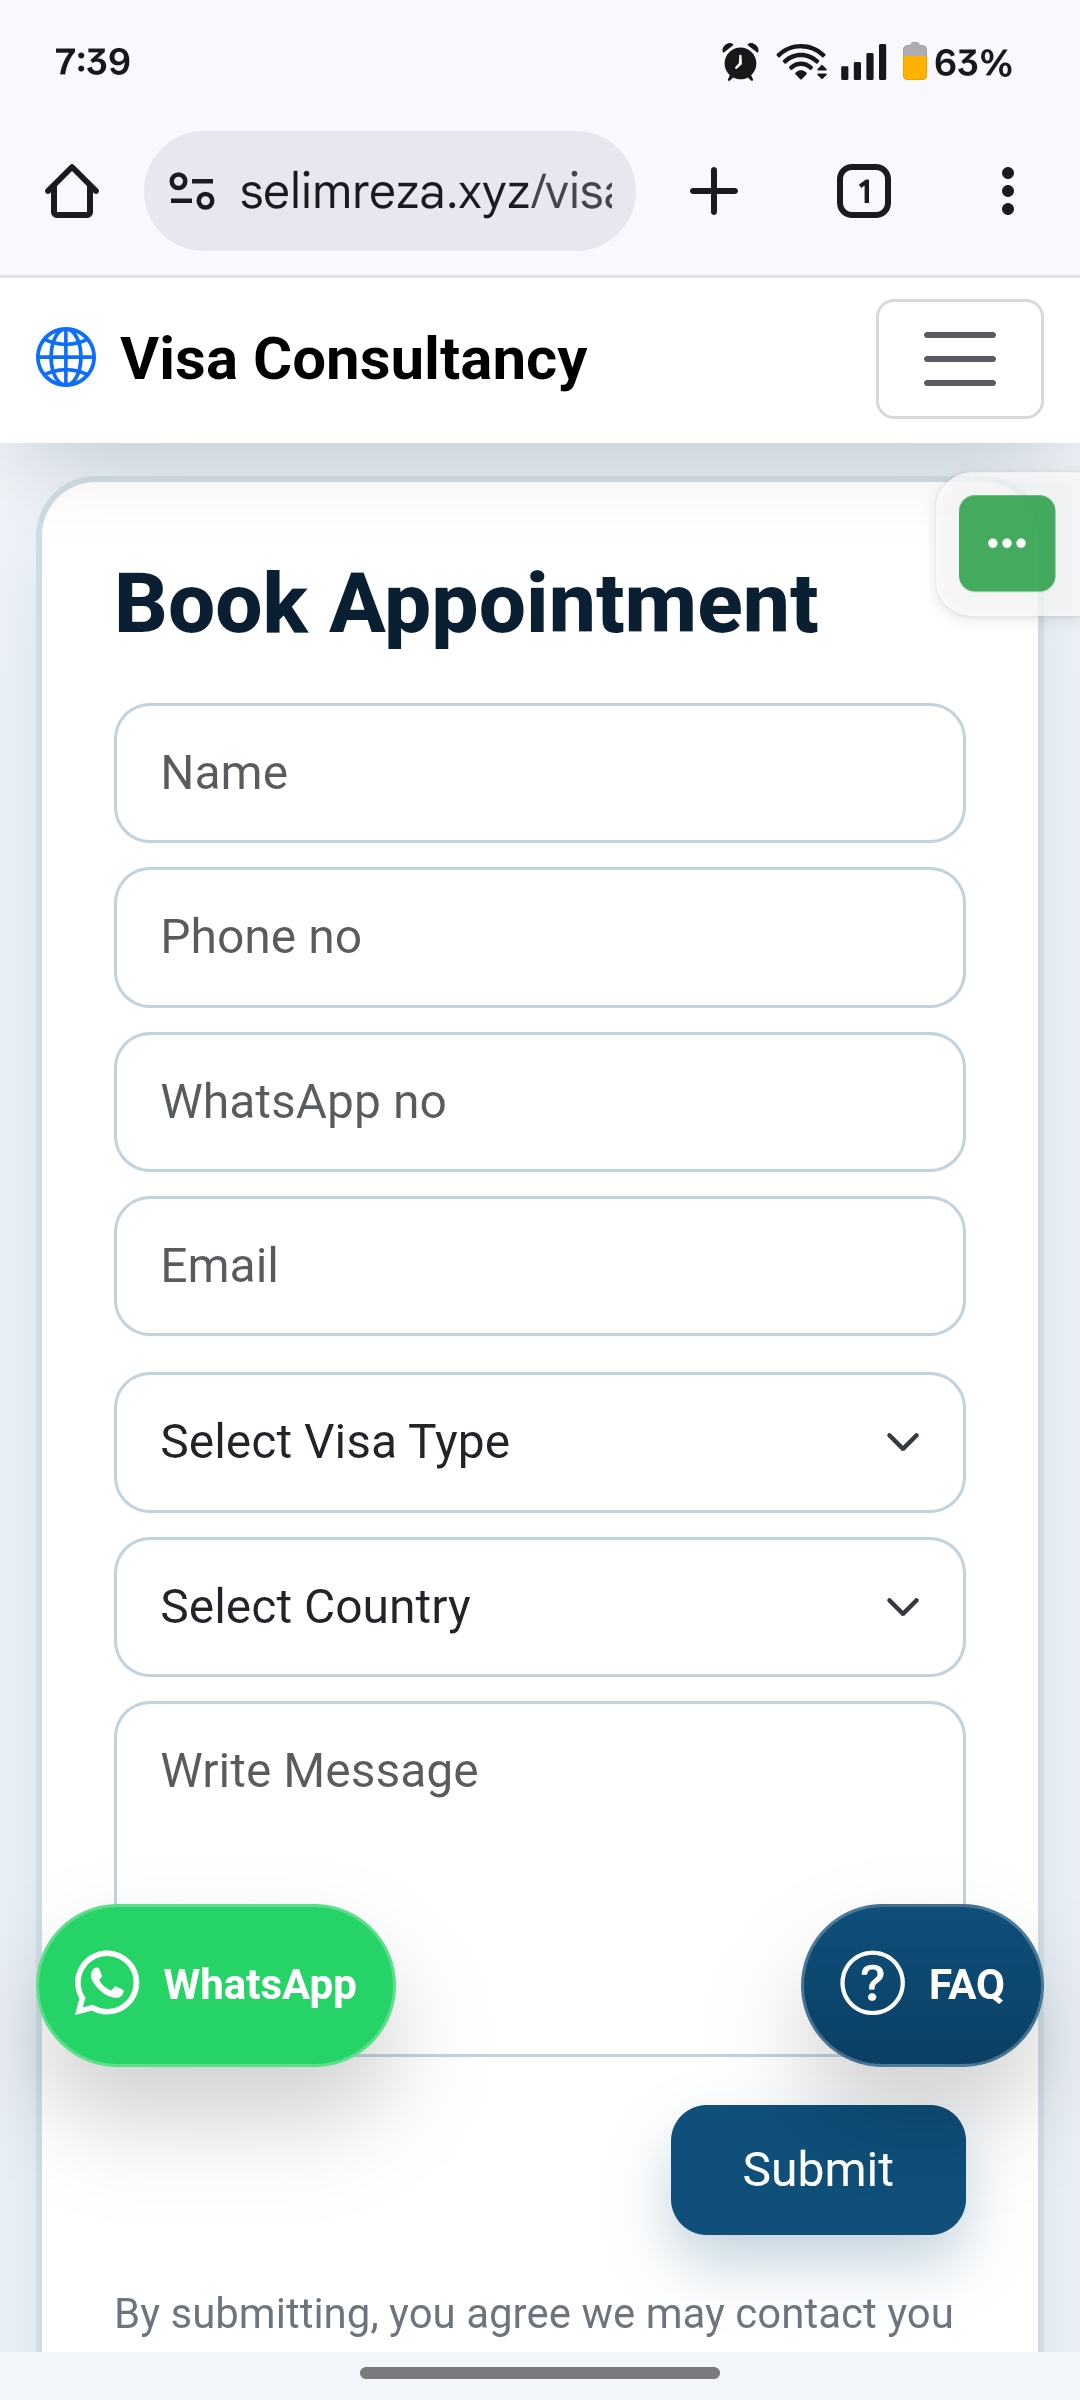Open the Select Visa Type dropdown
This screenshot has height=2400, width=1080.
(x=539, y=1441)
